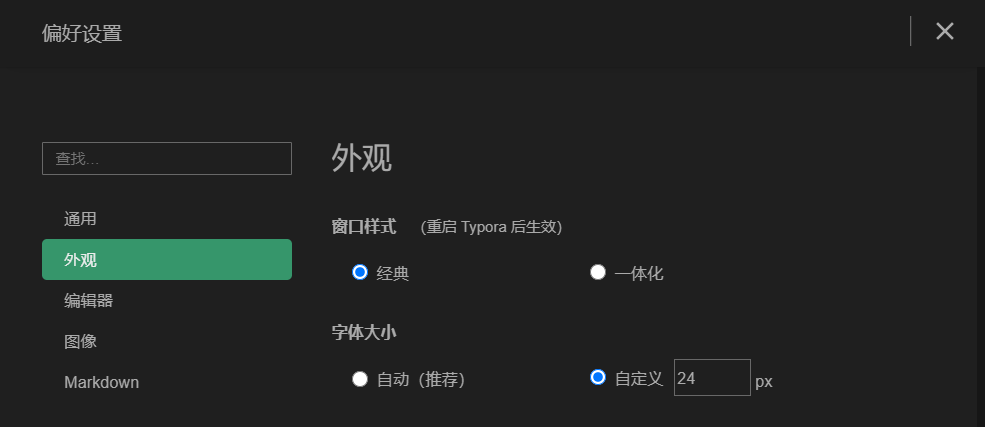
Task: Click the 外观 page heading
Action: [x=362, y=158]
